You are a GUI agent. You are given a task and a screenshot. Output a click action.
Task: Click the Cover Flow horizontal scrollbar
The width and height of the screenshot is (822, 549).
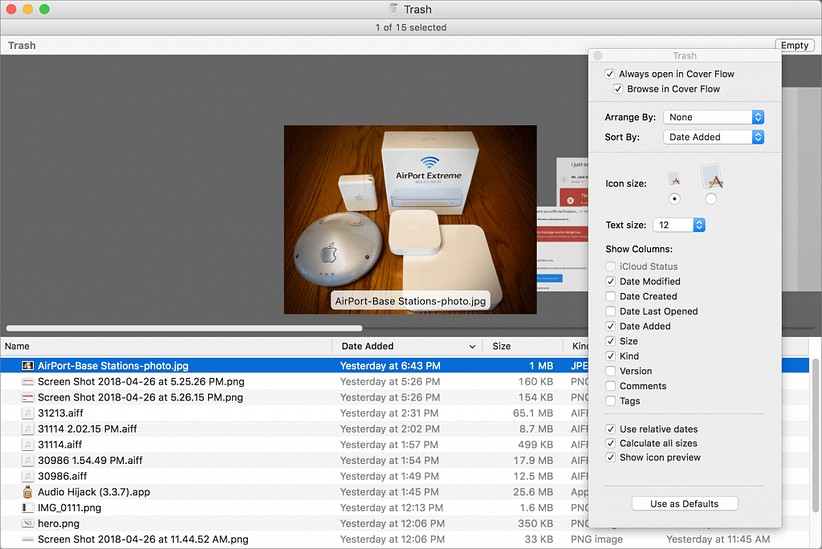coord(184,328)
